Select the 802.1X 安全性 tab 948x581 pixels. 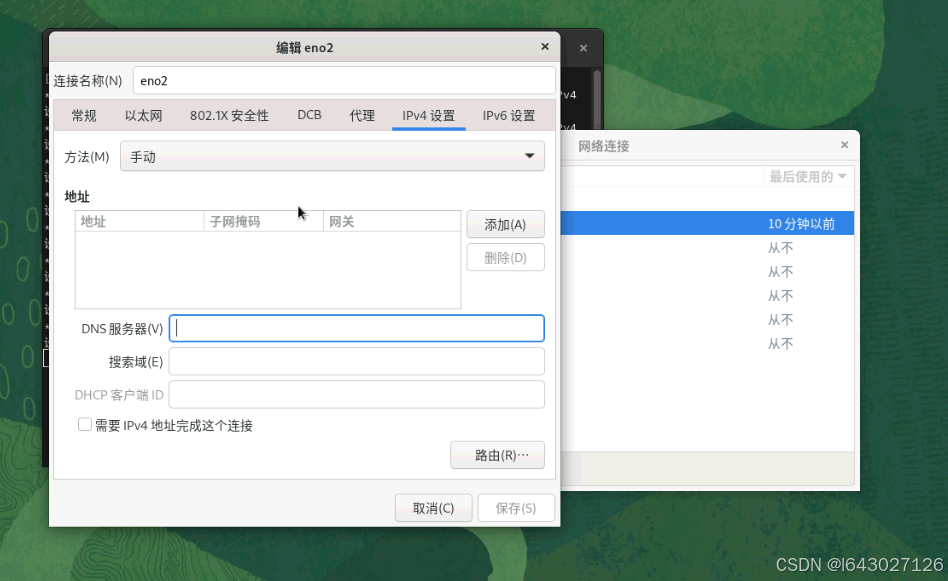(x=229, y=115)
